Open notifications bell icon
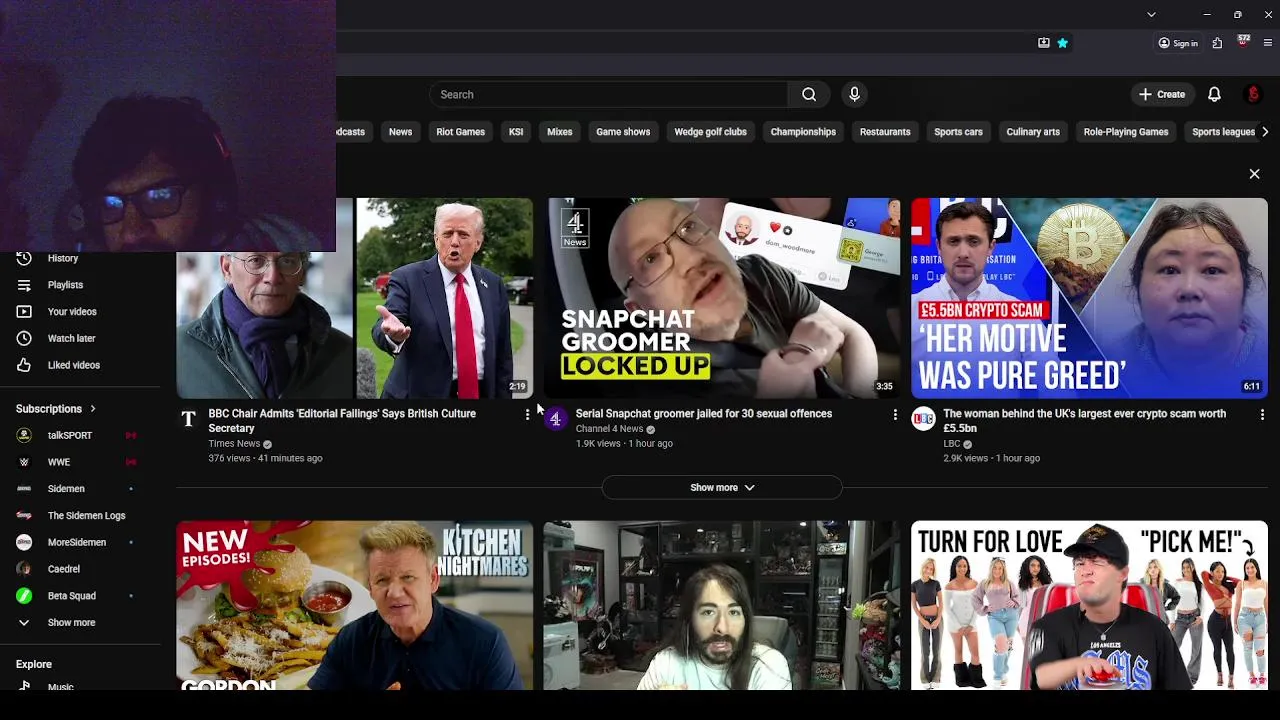Viewport: 1280px width, 720px height. 1214,94
